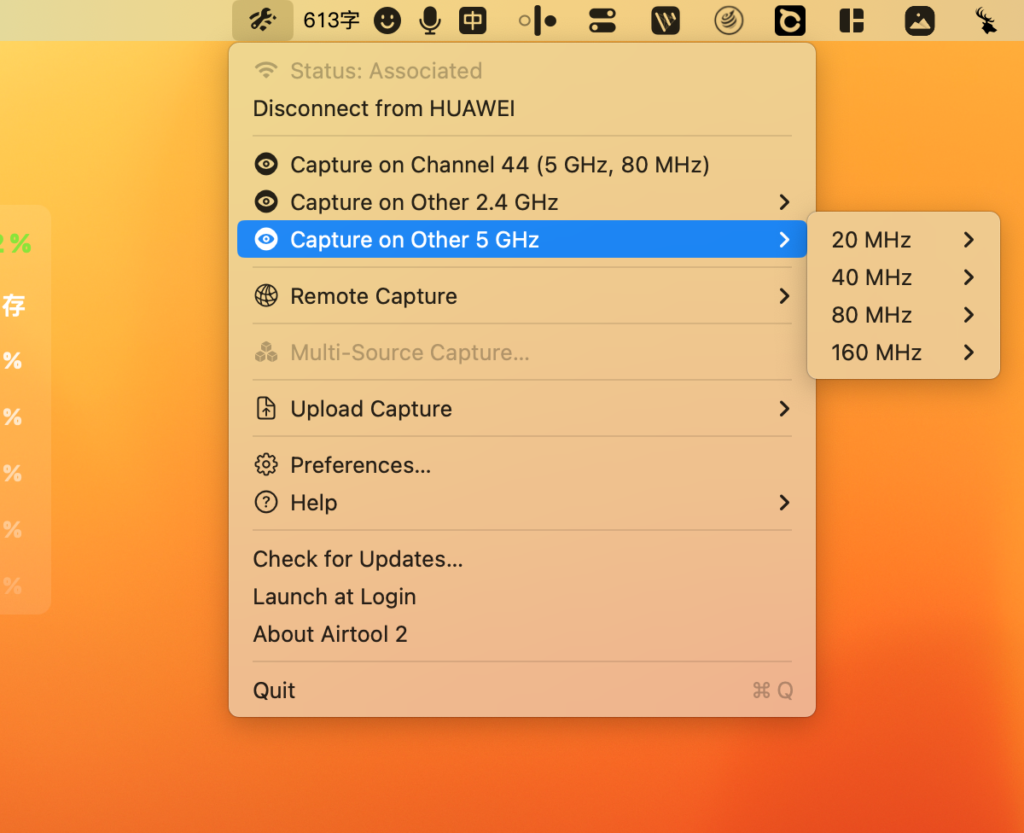The width and height of the screenshot is (1024, 833).
Task: Click the deer-shaped menu bar icon
Action: pyautogui.click(x=985, y=20)
